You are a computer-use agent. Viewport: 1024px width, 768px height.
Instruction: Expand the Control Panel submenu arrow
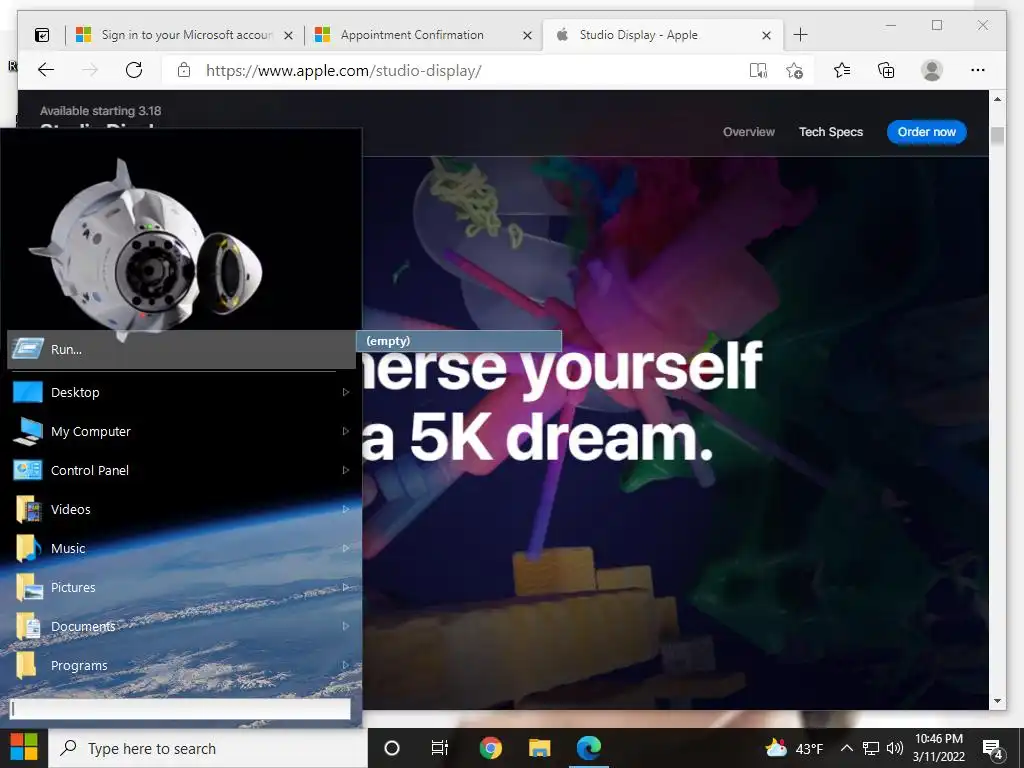click(x=346, y=470)
